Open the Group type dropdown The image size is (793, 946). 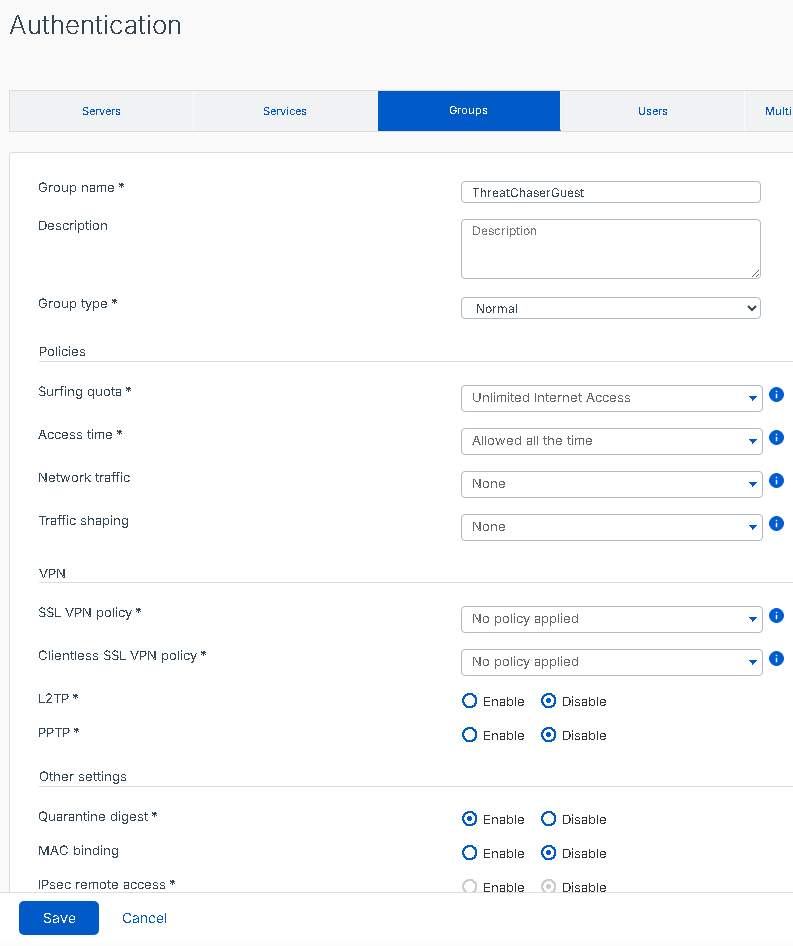[610, 309]
